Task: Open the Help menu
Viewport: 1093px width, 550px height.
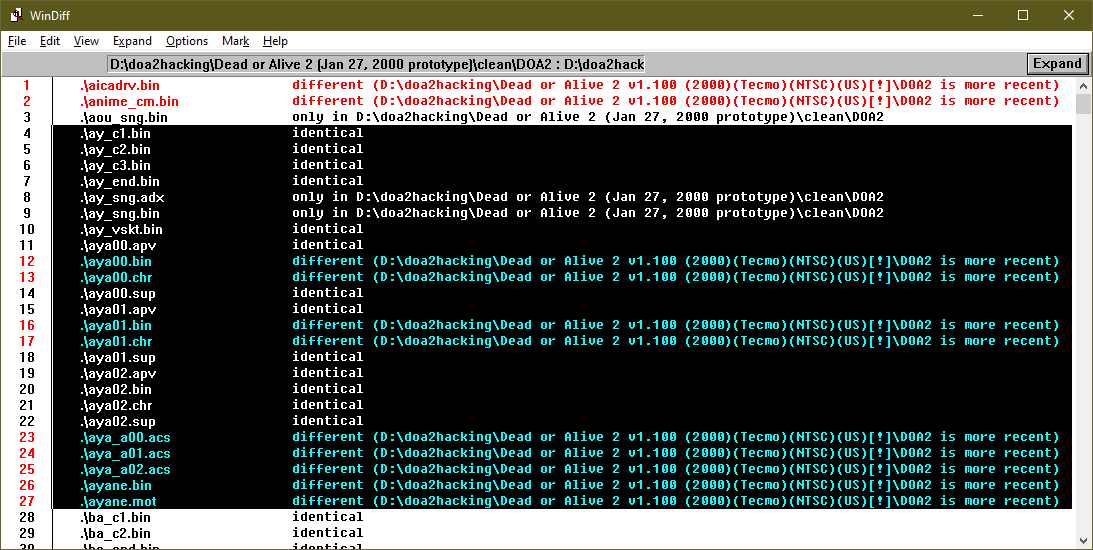Action: [275, 41]
